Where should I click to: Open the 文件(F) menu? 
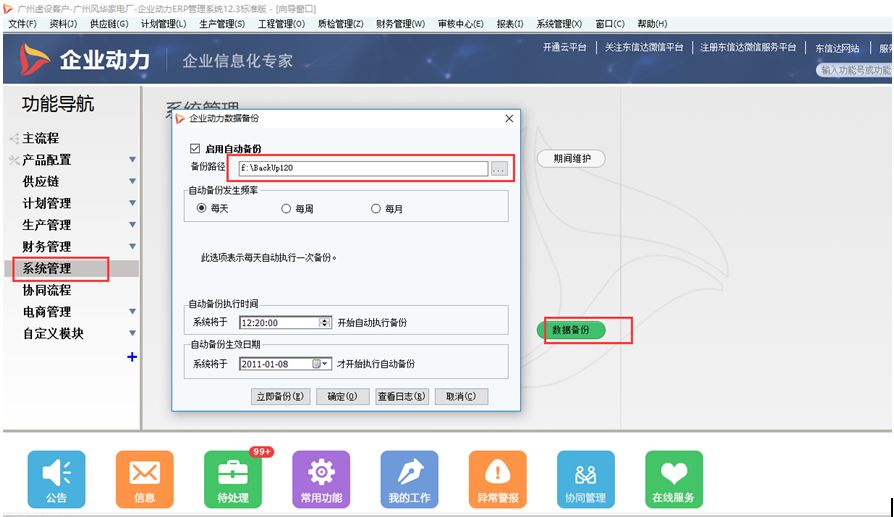point(23,23)
